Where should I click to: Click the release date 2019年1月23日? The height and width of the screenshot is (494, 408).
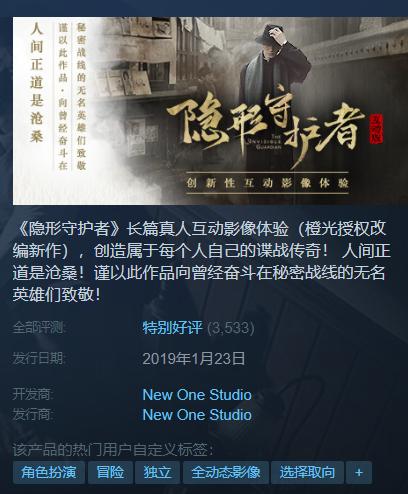coord(194,359)
